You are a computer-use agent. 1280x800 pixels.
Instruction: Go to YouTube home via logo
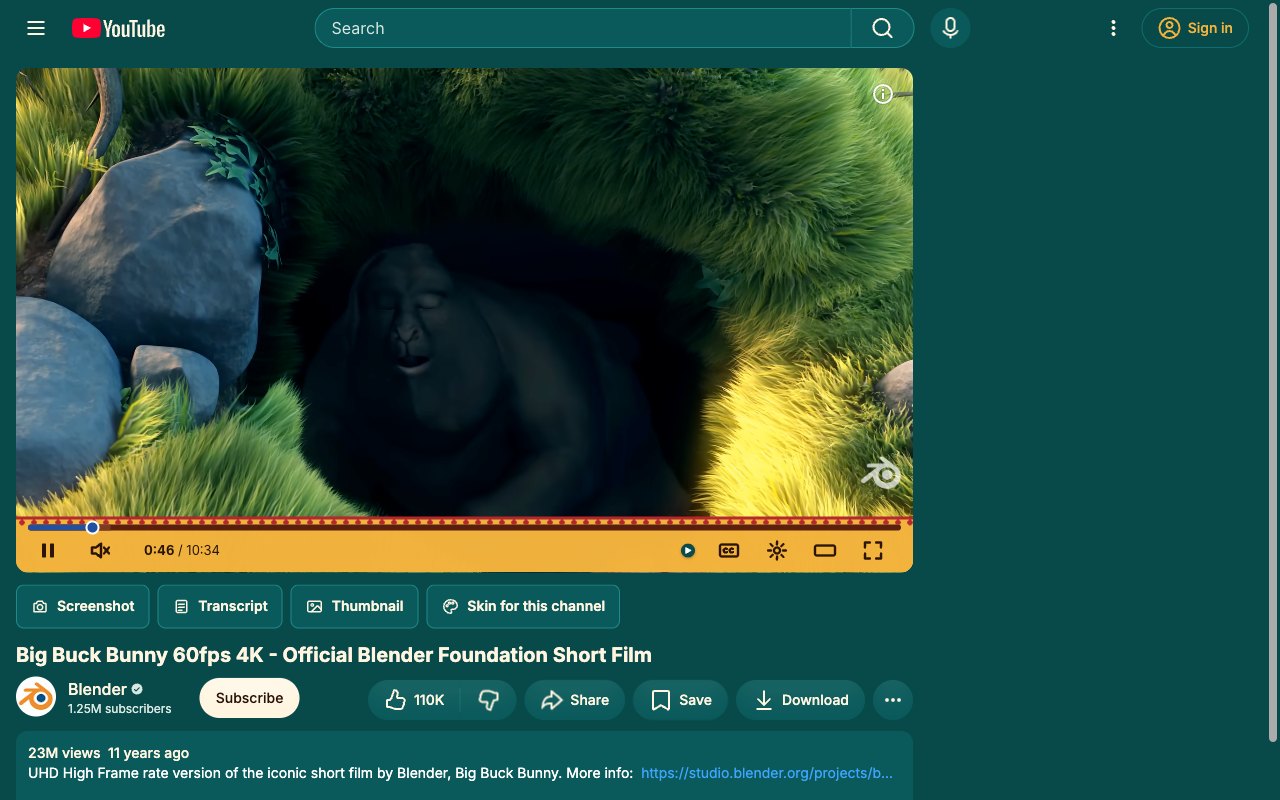118,28
